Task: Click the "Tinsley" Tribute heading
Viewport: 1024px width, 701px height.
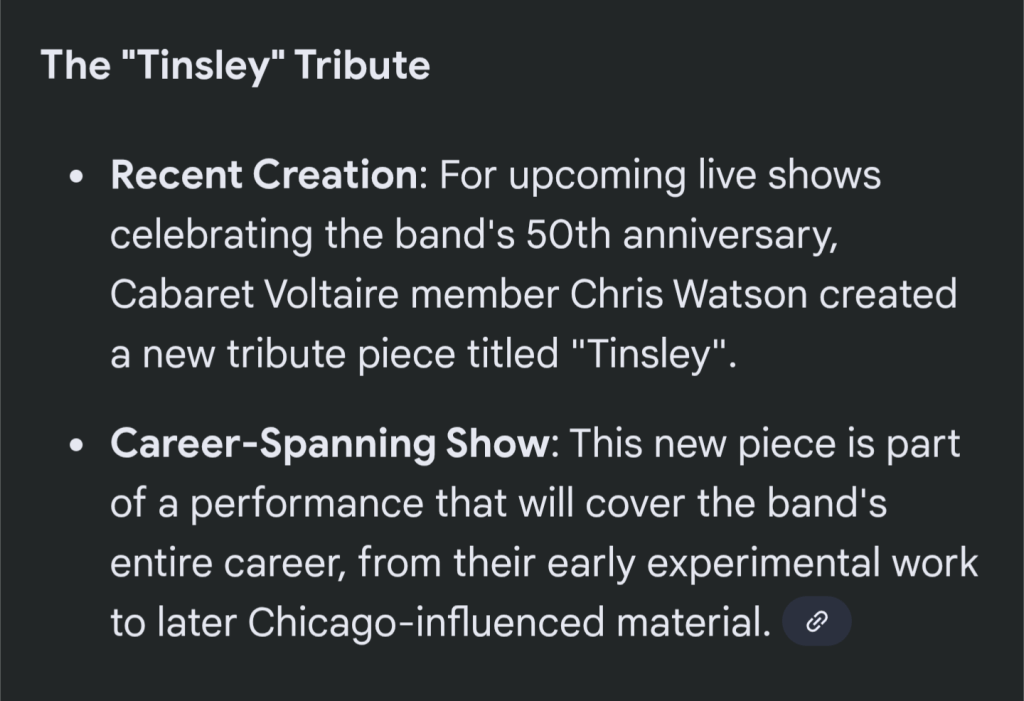Action: (x=236, y=66)
